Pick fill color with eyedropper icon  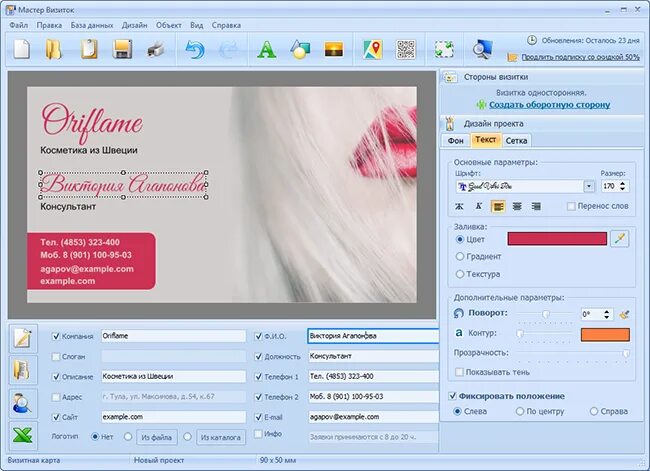click(x=620, y=239)
